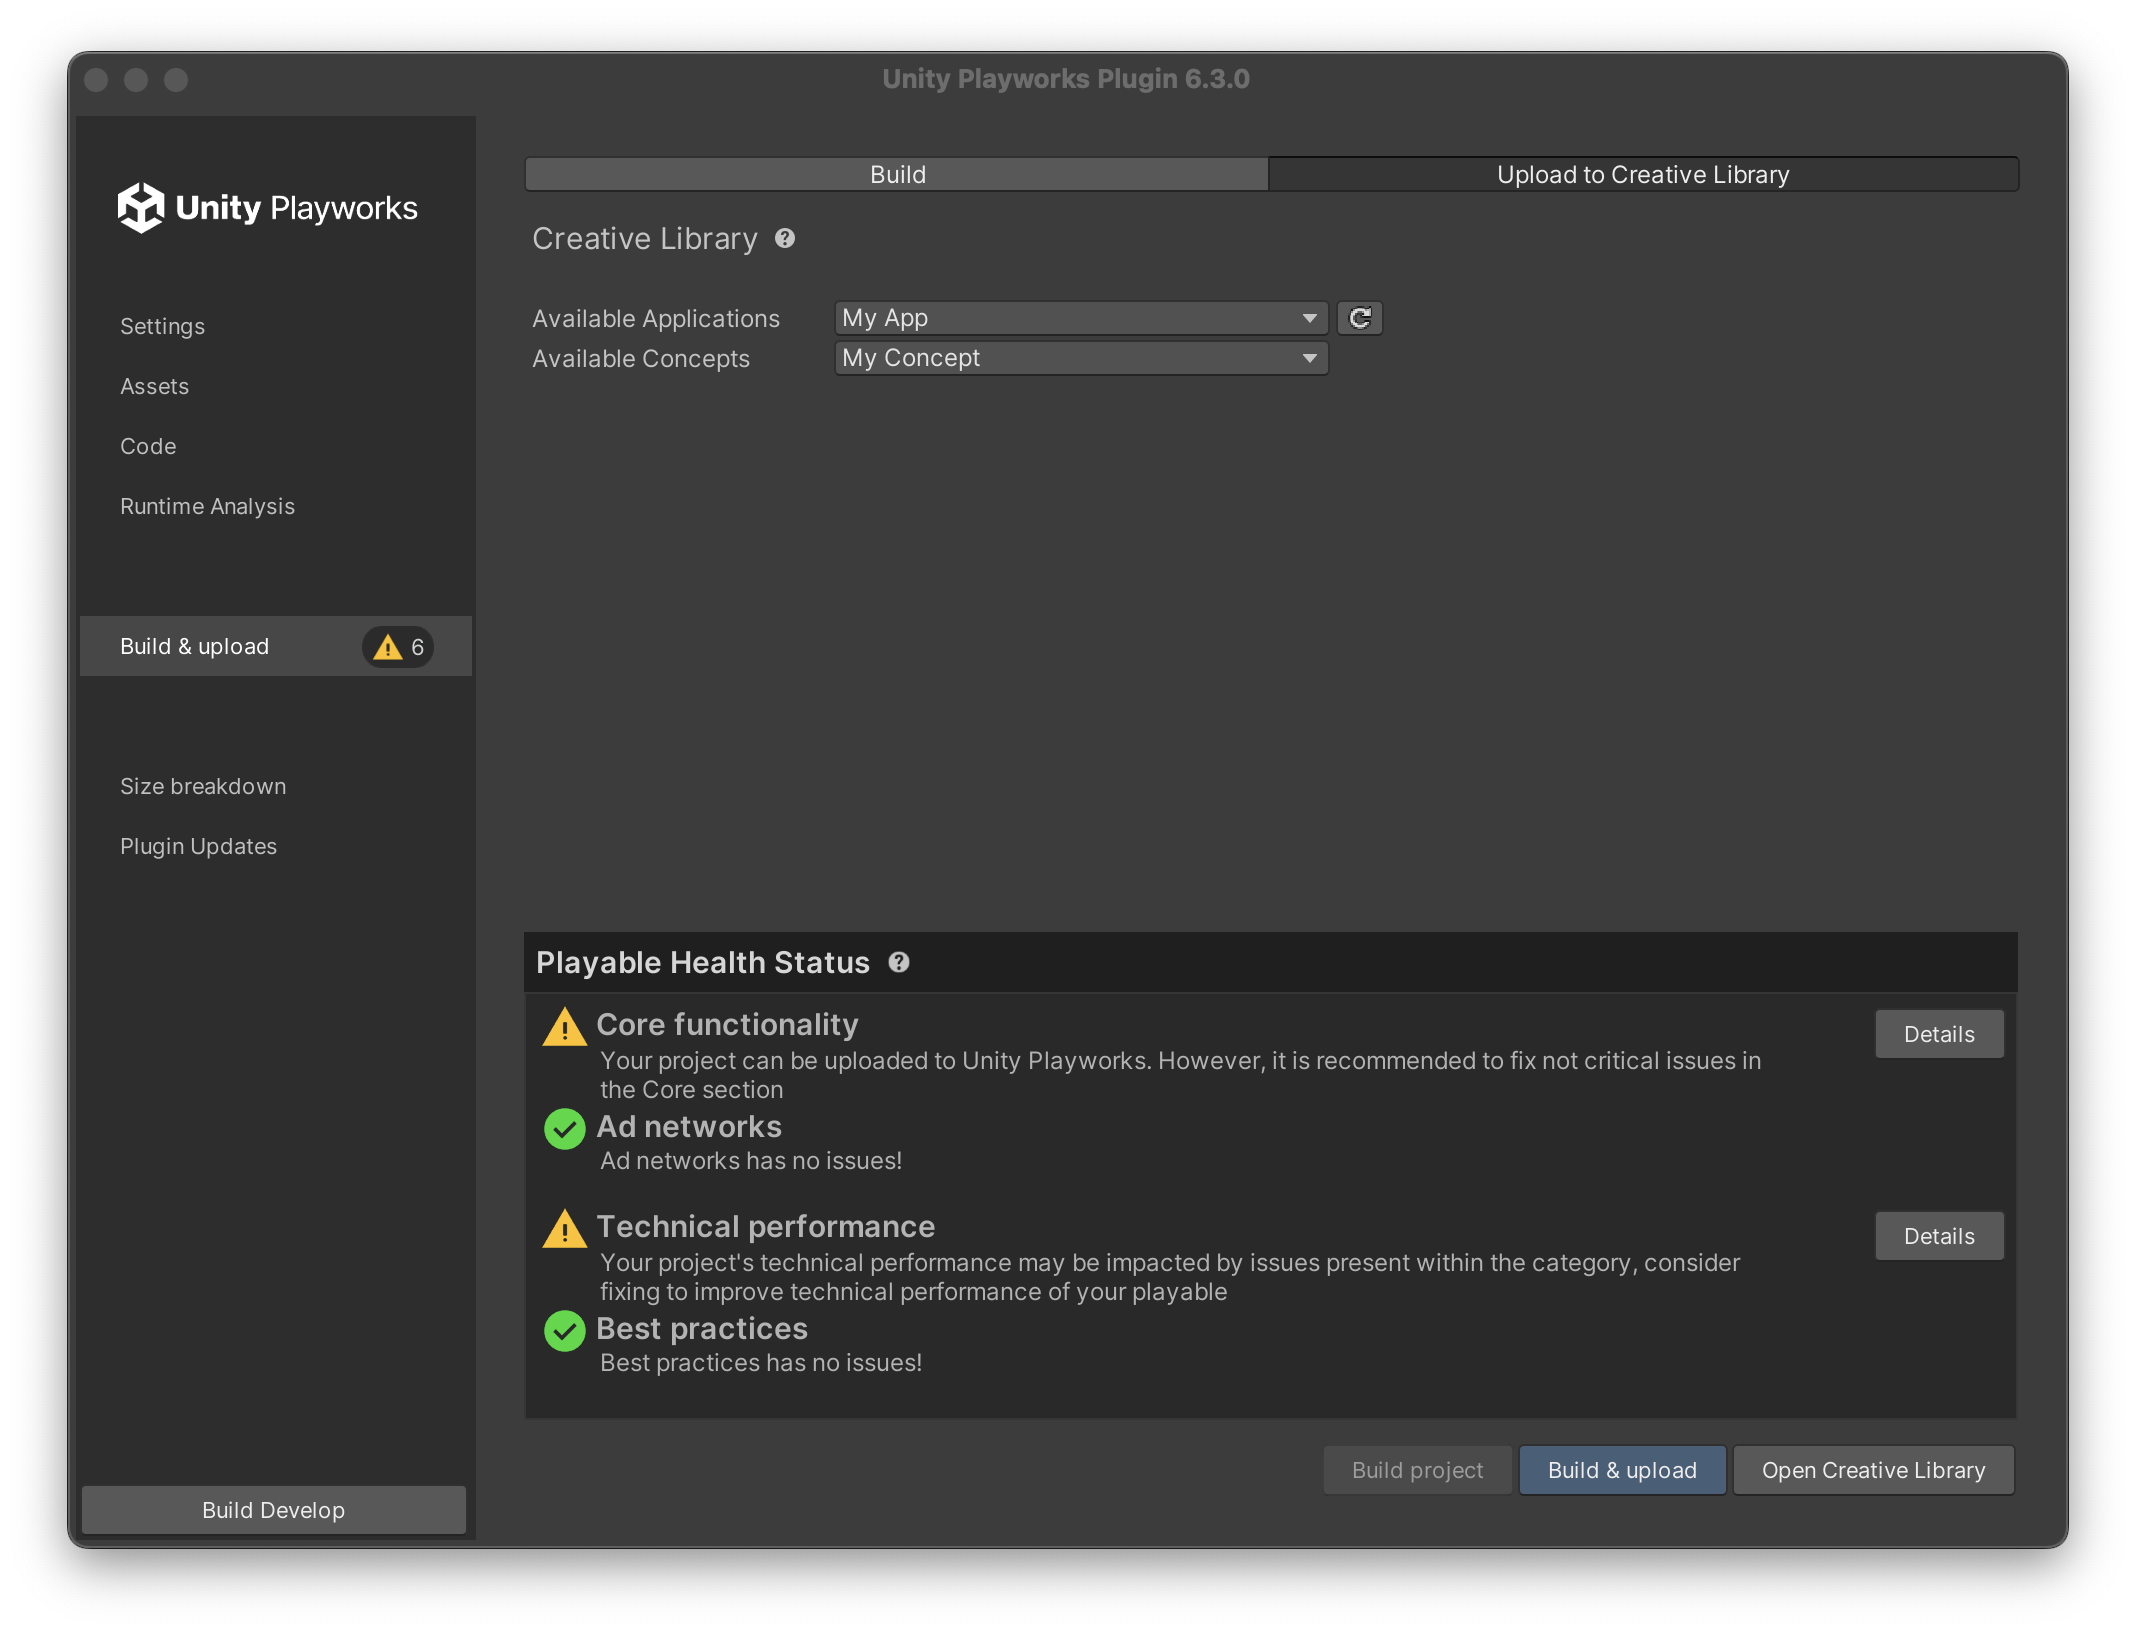The width and height of the screenshot is (2136, 1632).
Task: Click the Creative Library help icon
Action: point(785,238)
